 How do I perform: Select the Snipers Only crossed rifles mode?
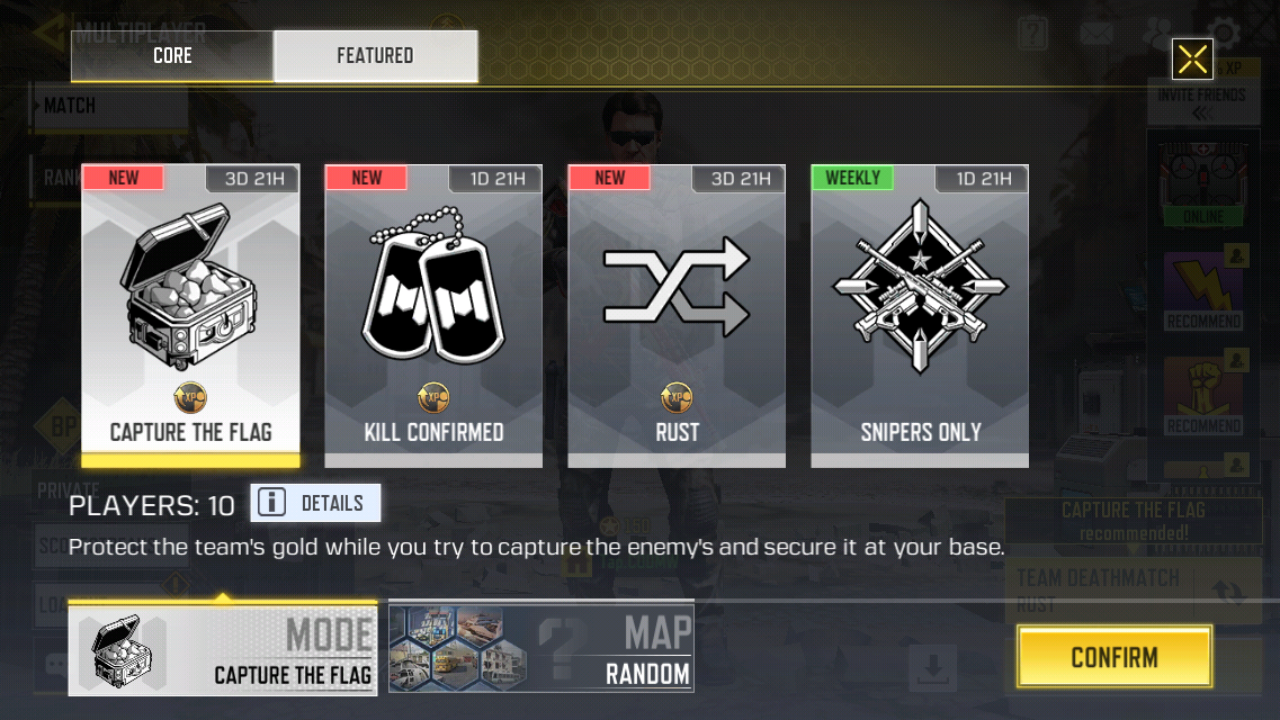(x=920, y=315)
